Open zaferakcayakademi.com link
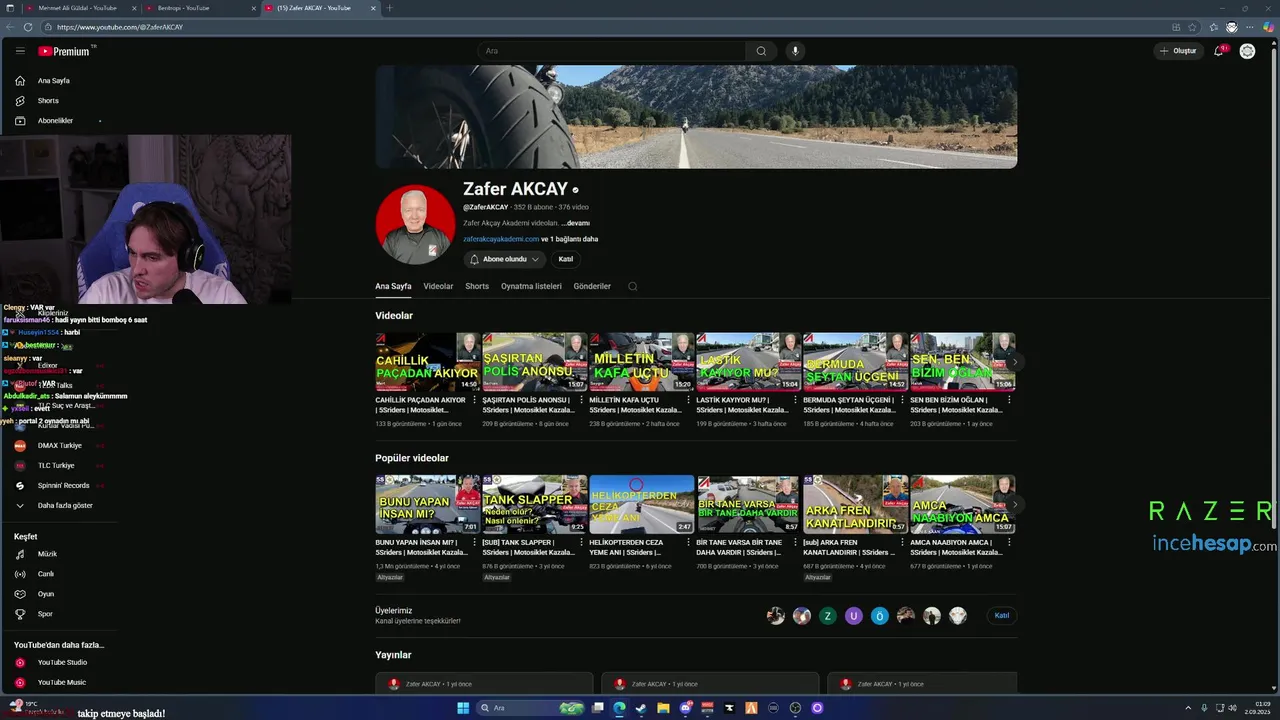Viewport: 1280px width, 720px height. pos(501,239)
